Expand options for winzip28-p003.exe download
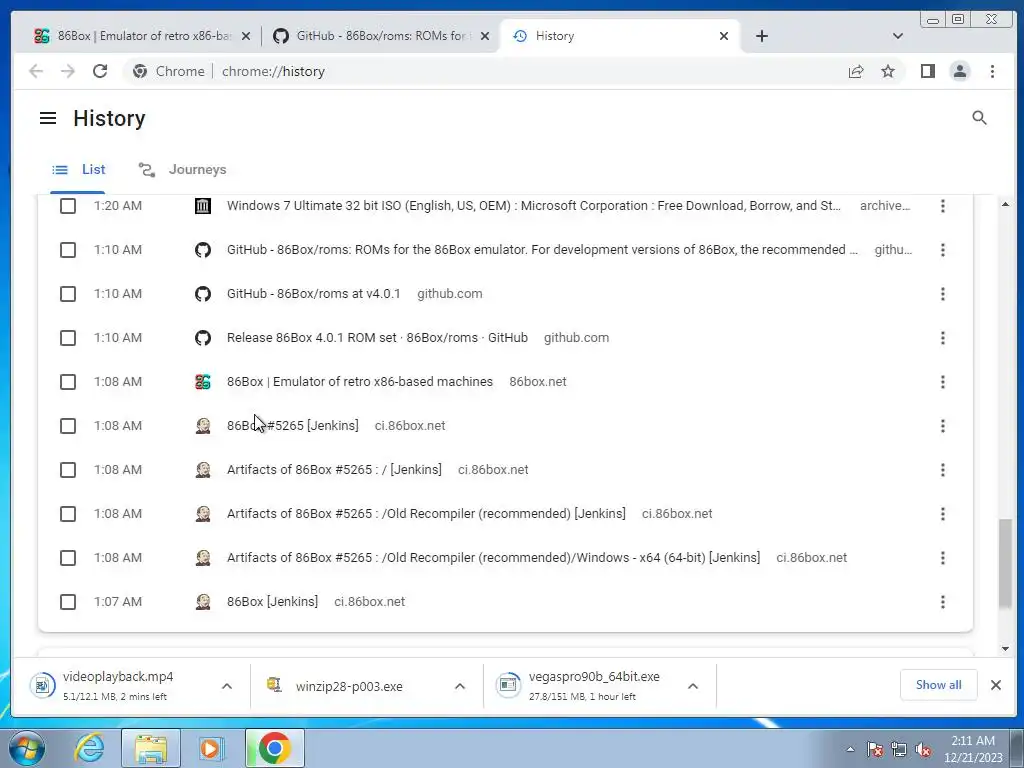 click(460, 686)
